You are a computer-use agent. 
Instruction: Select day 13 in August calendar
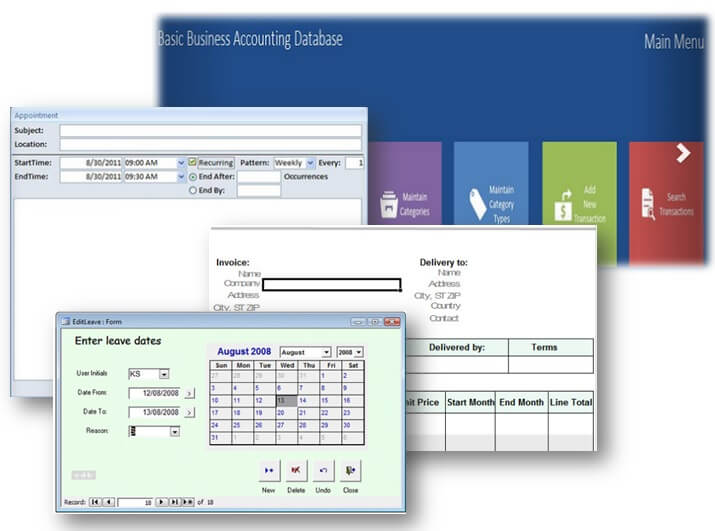pos(287,401)
